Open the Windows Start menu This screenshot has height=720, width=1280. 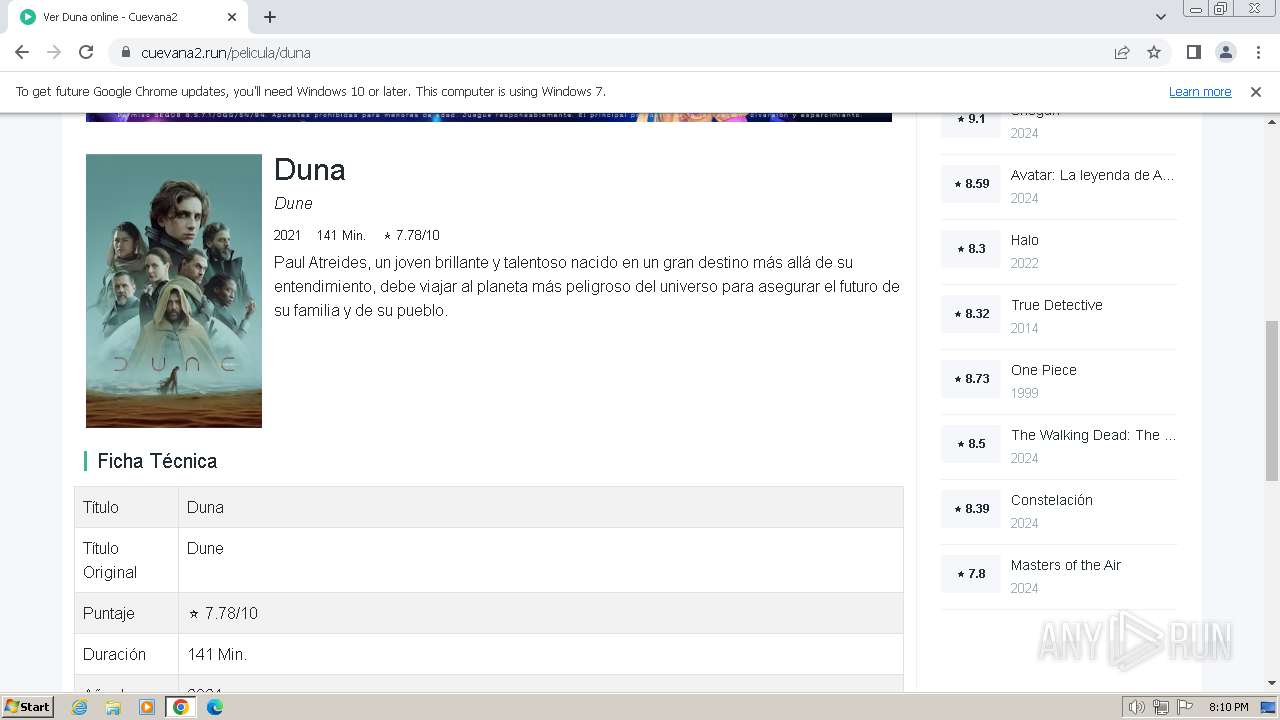click(x=28, y=707)
